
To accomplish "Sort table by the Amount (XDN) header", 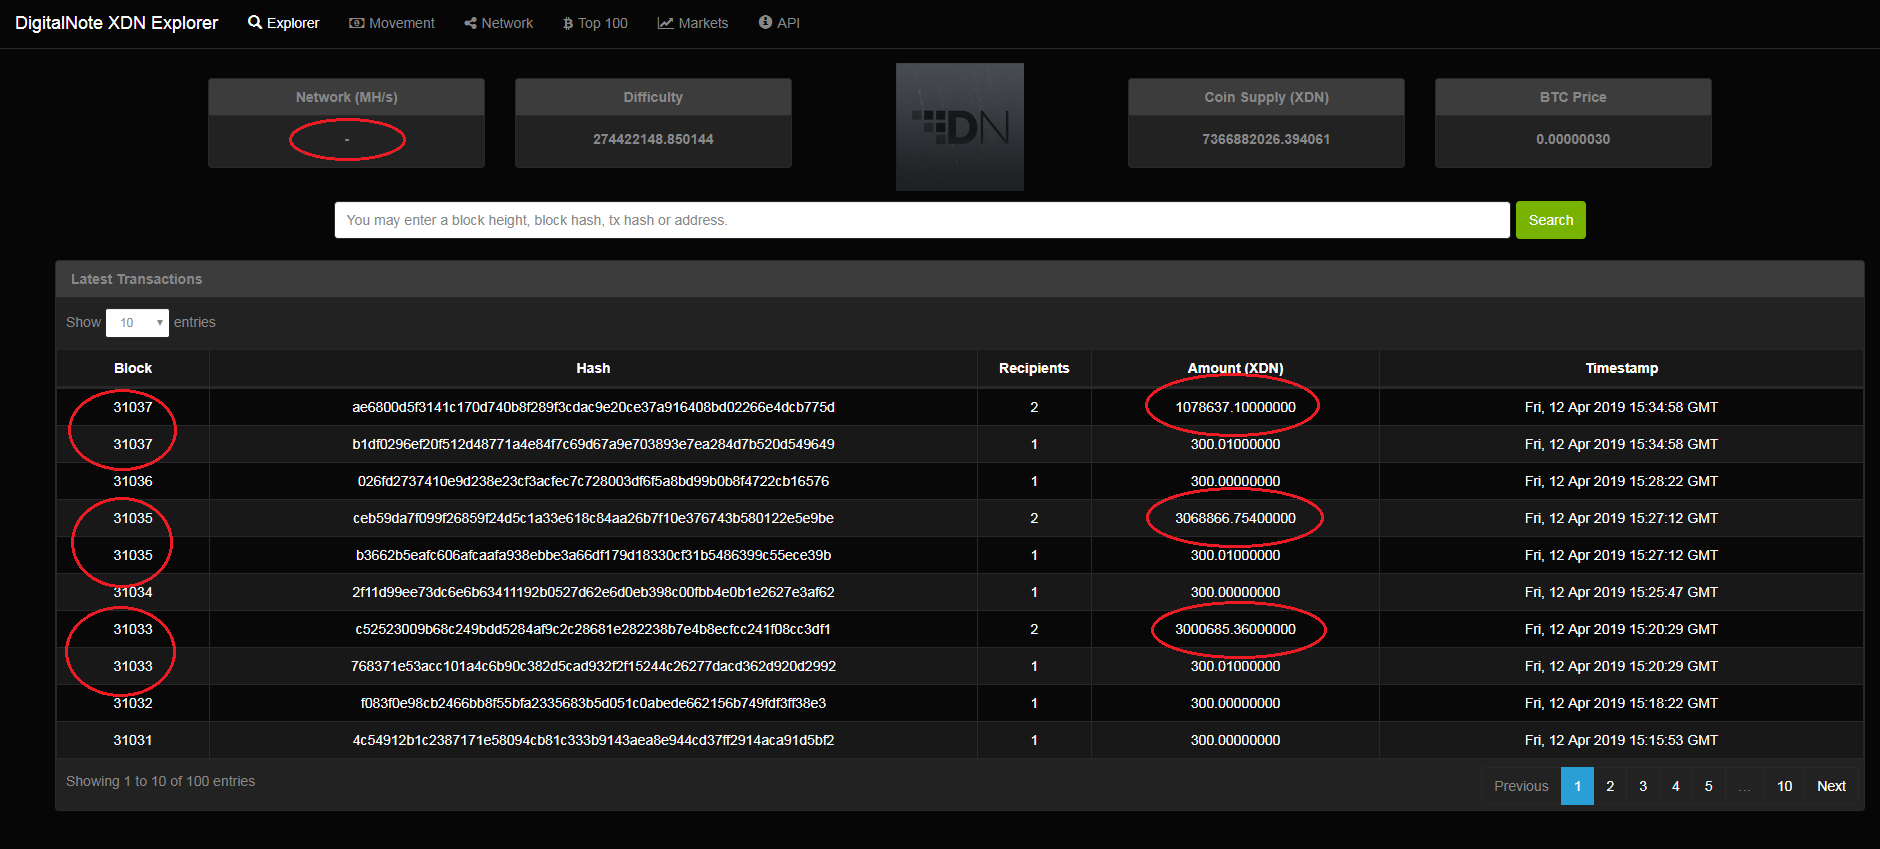I will pos(1235,368).
